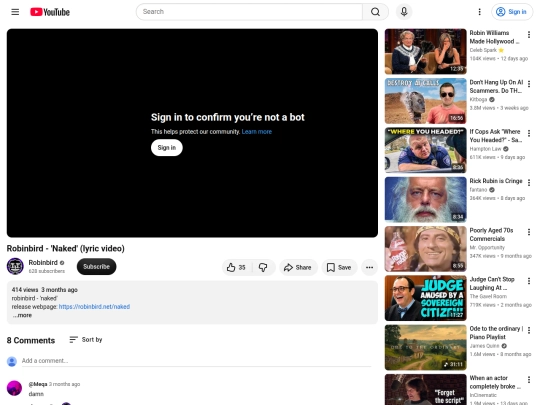Screen dimensions: 540x405
Task: Open If Cops Ask Where You Headed thumbnail
Action: [x=426, y=150]
